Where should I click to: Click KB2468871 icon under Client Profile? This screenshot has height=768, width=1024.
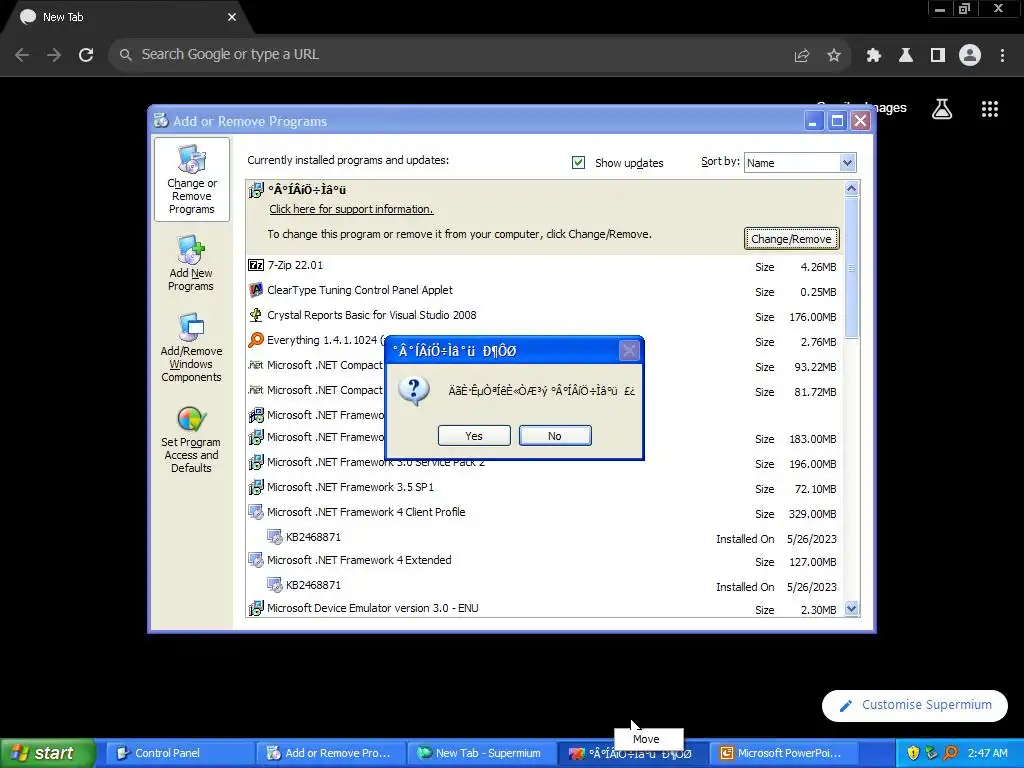(275, 537)
